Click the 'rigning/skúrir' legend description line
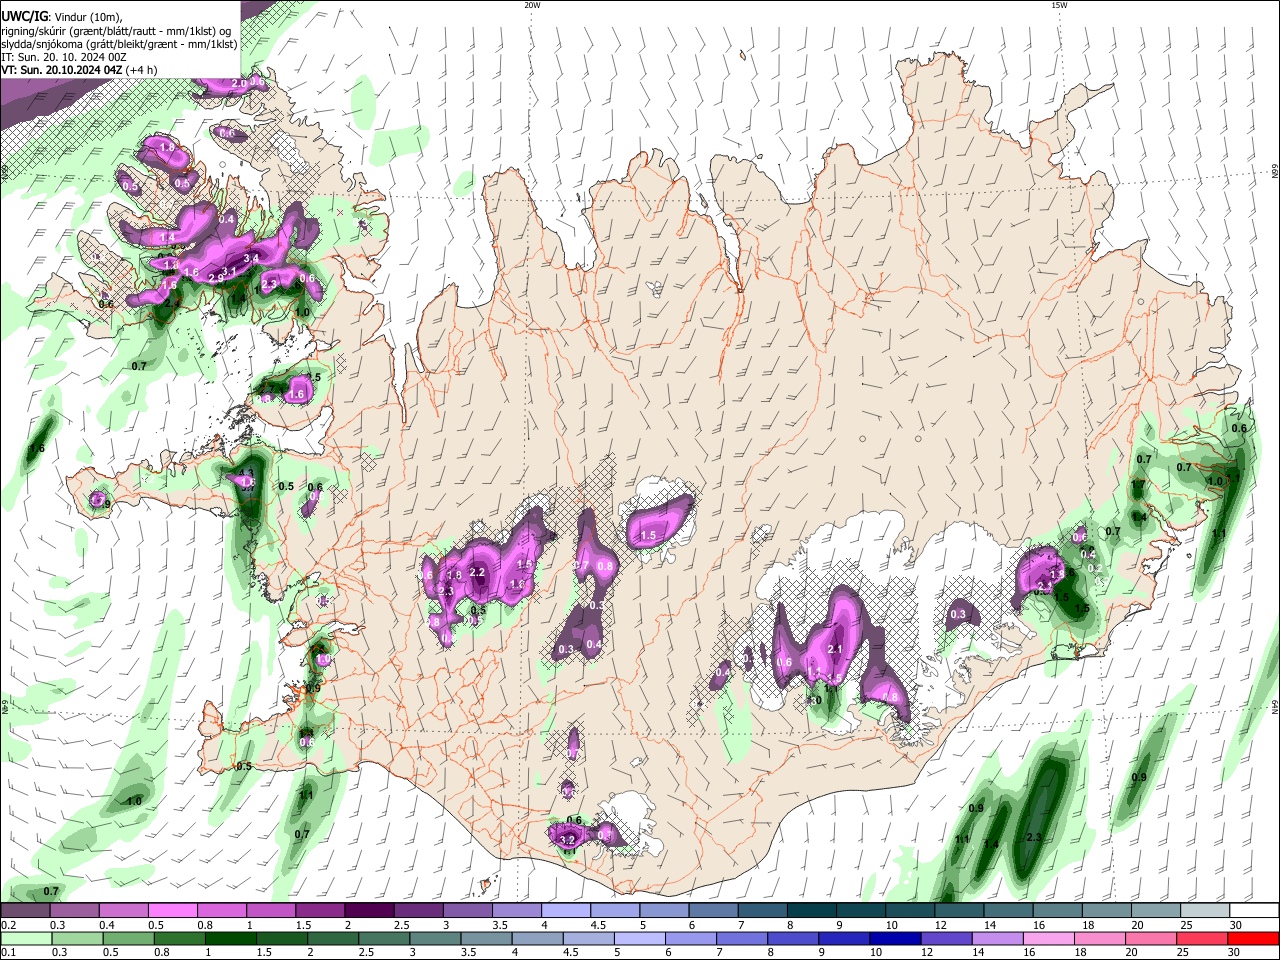1280x960 pixels. [x=116, y=30]
